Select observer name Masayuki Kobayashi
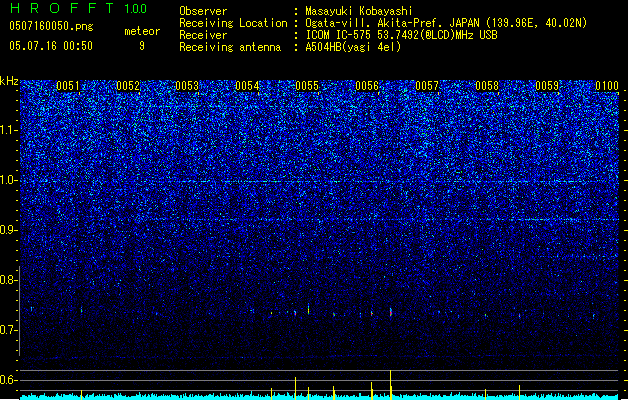The height and width of the screenshot is (400, 629). [x=359, y=11]
